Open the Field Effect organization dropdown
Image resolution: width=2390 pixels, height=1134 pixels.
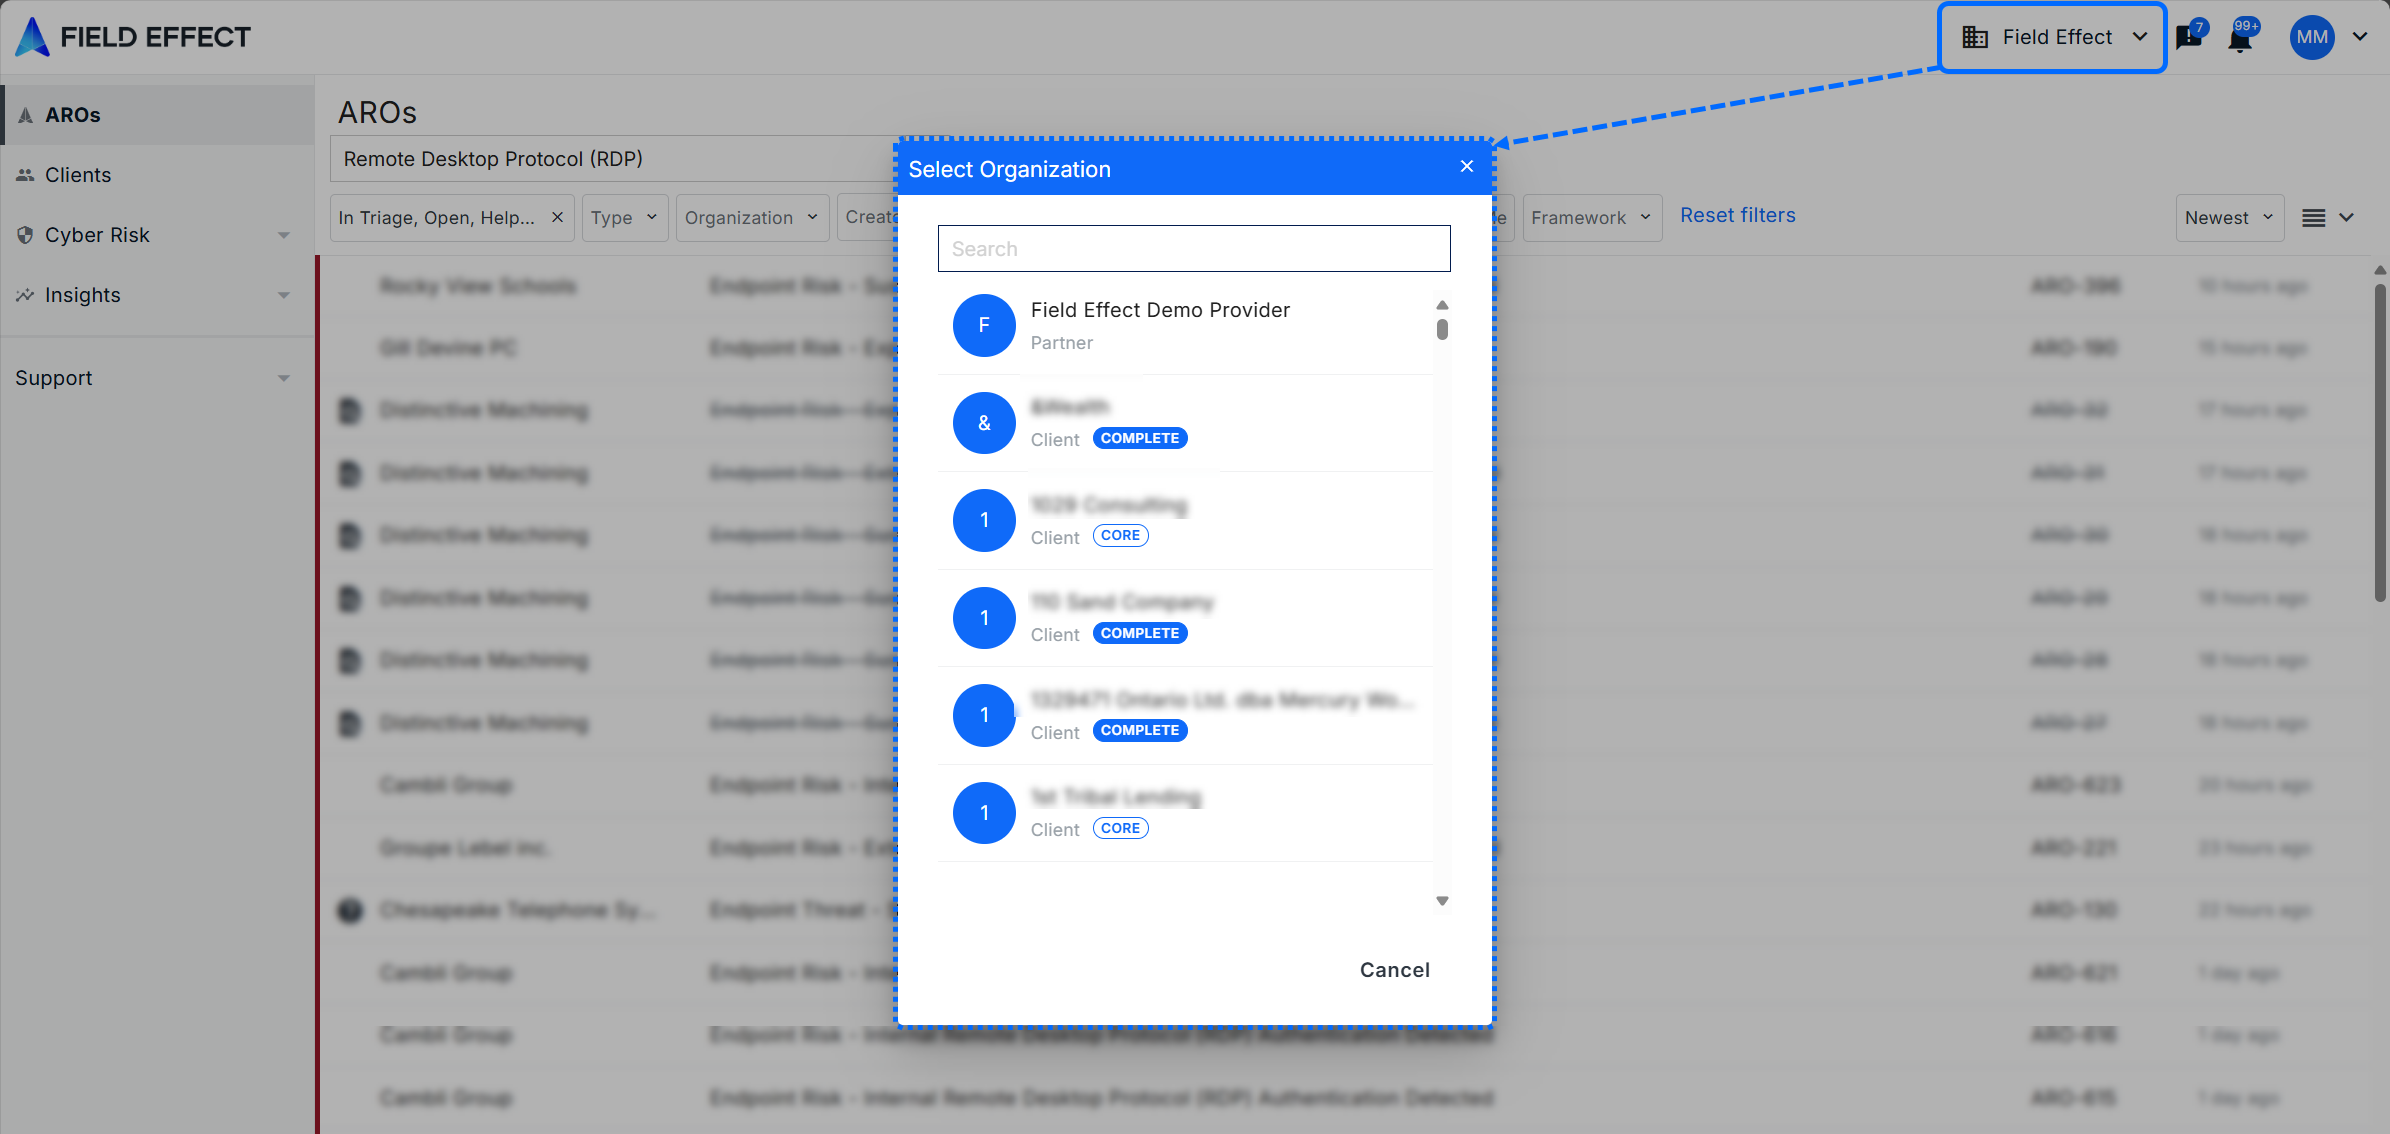pyautogui.click(x=2053, y=37)
